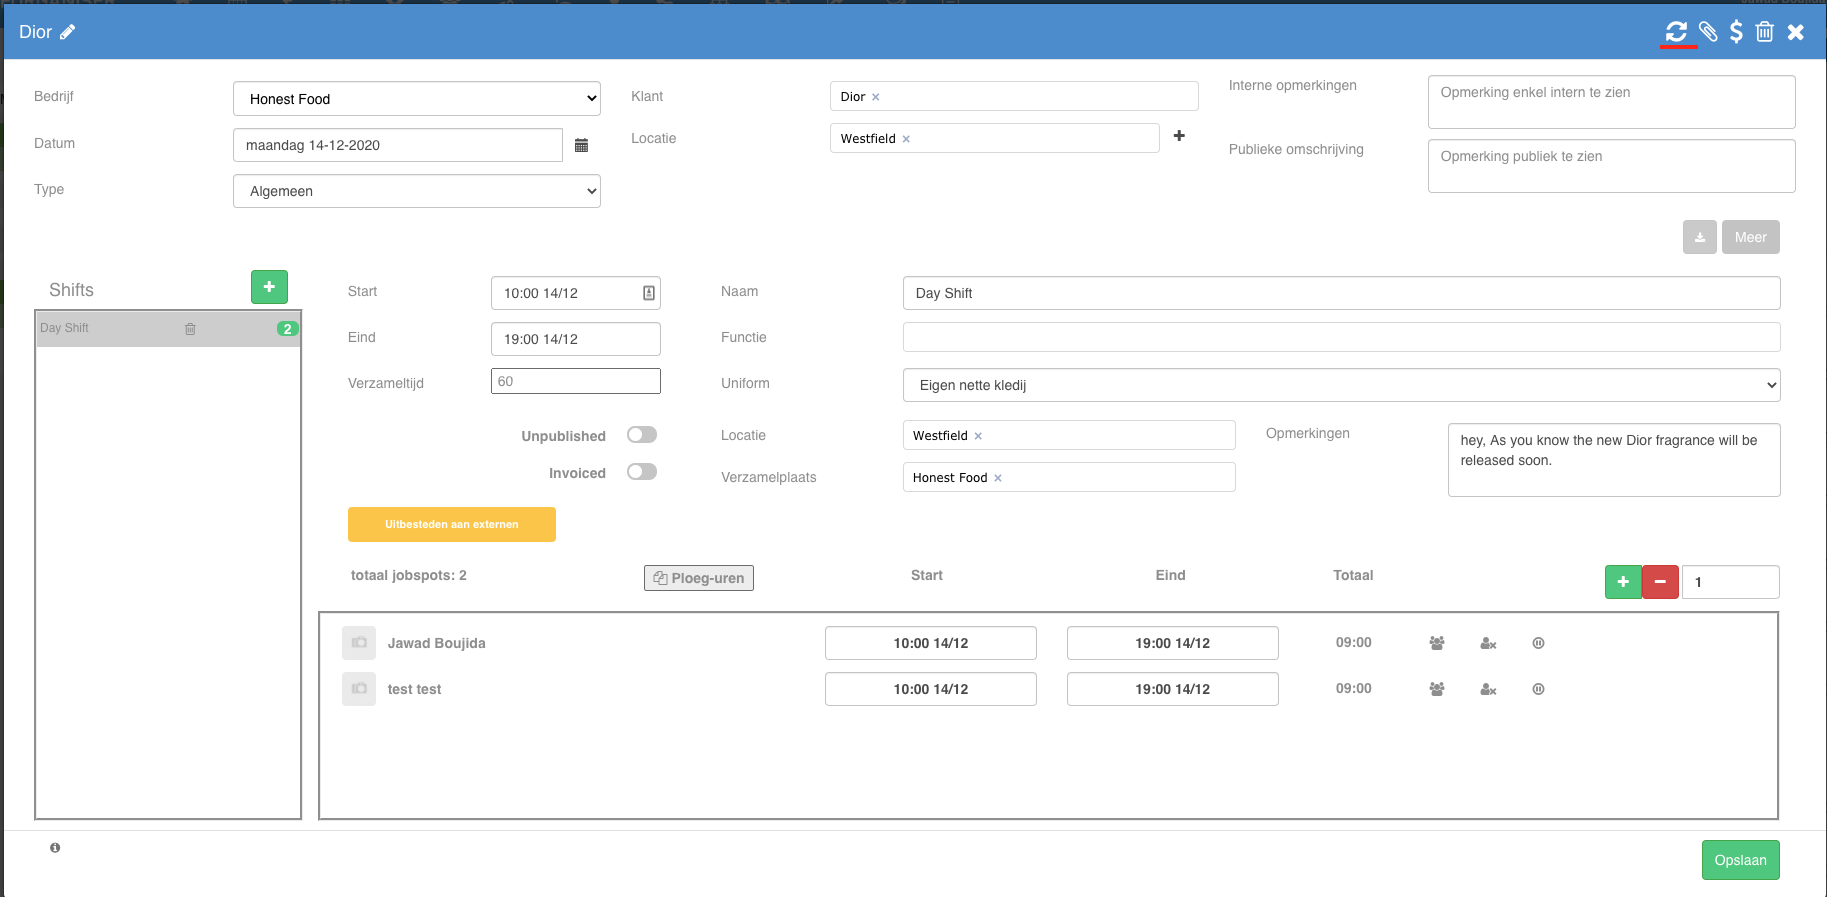
Task: Click the photo placeholder for Jawad Boujida
Action: pos(359,643)
